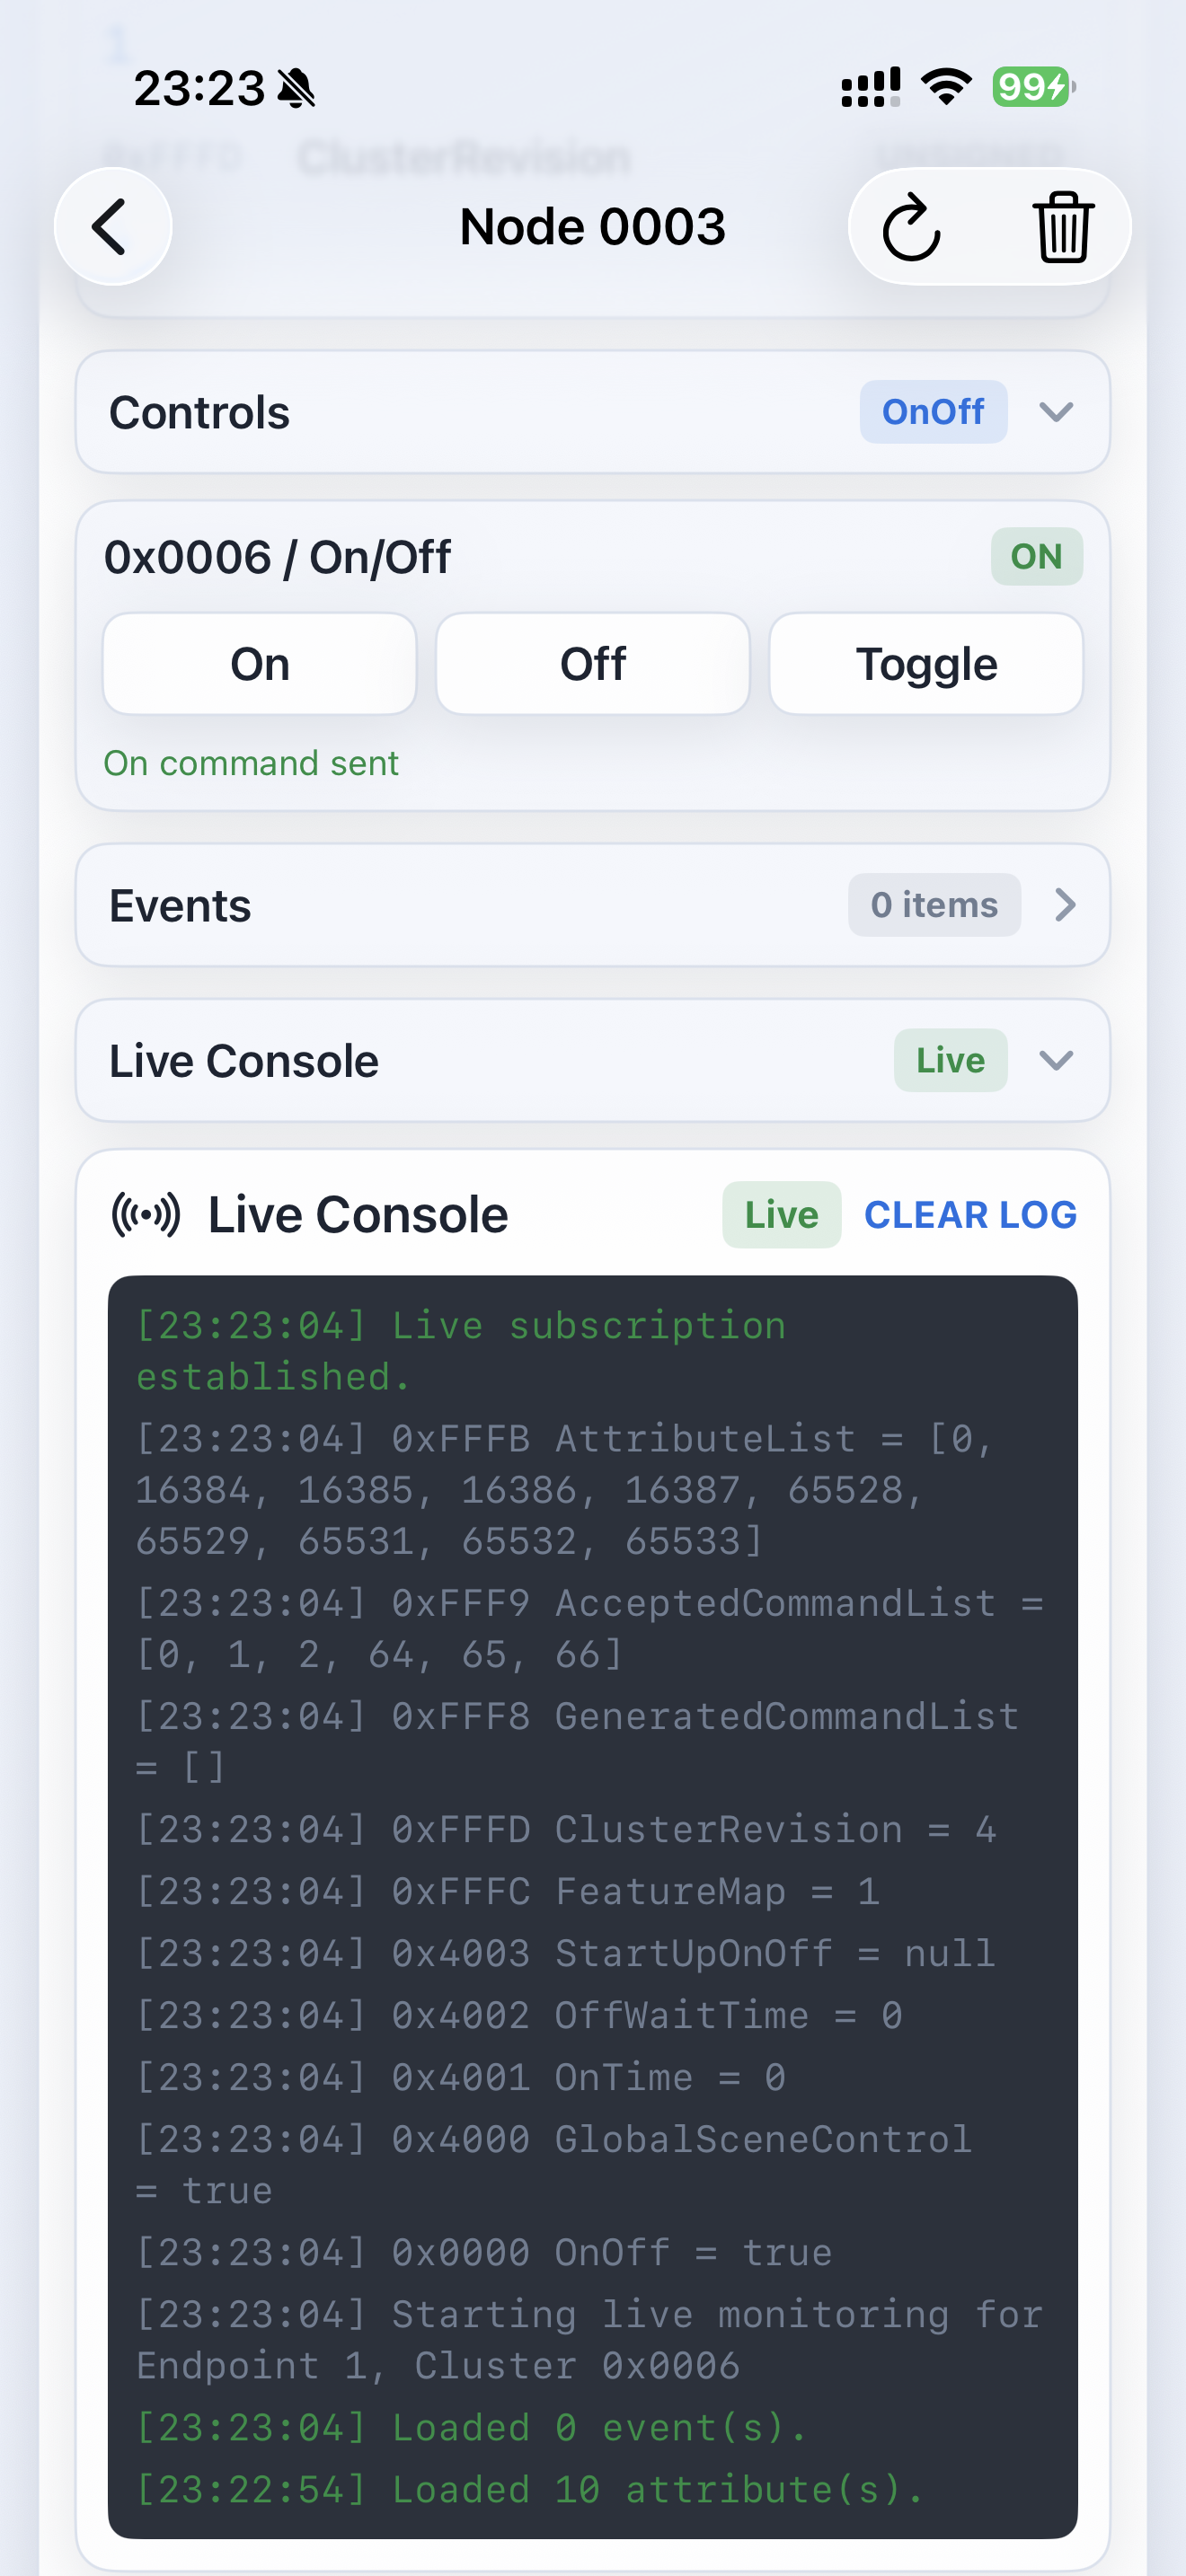Select the OnOff cluster badge
The width and height of the screenshot is (1186, 2576).
point(933,412)
